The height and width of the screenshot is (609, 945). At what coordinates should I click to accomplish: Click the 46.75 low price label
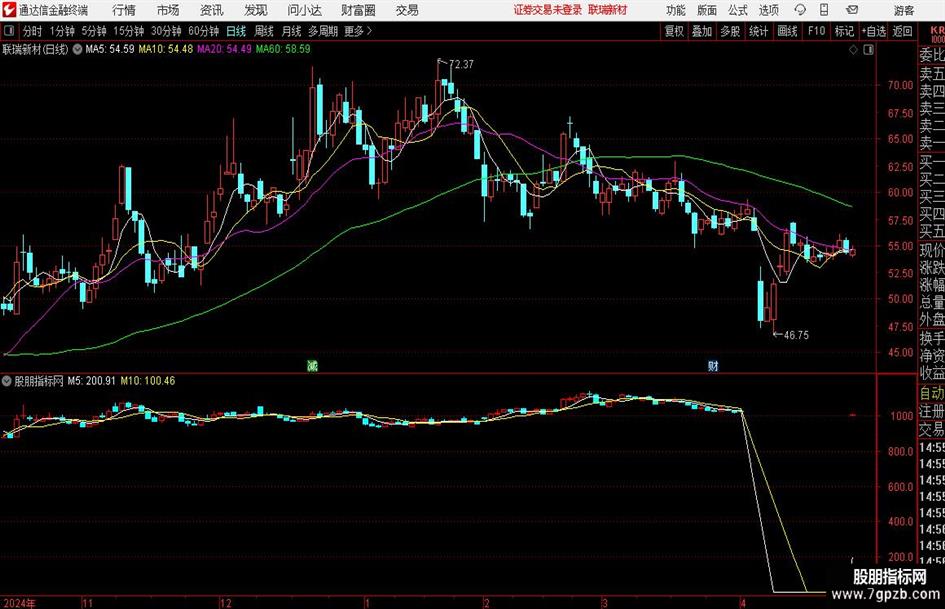796,335
